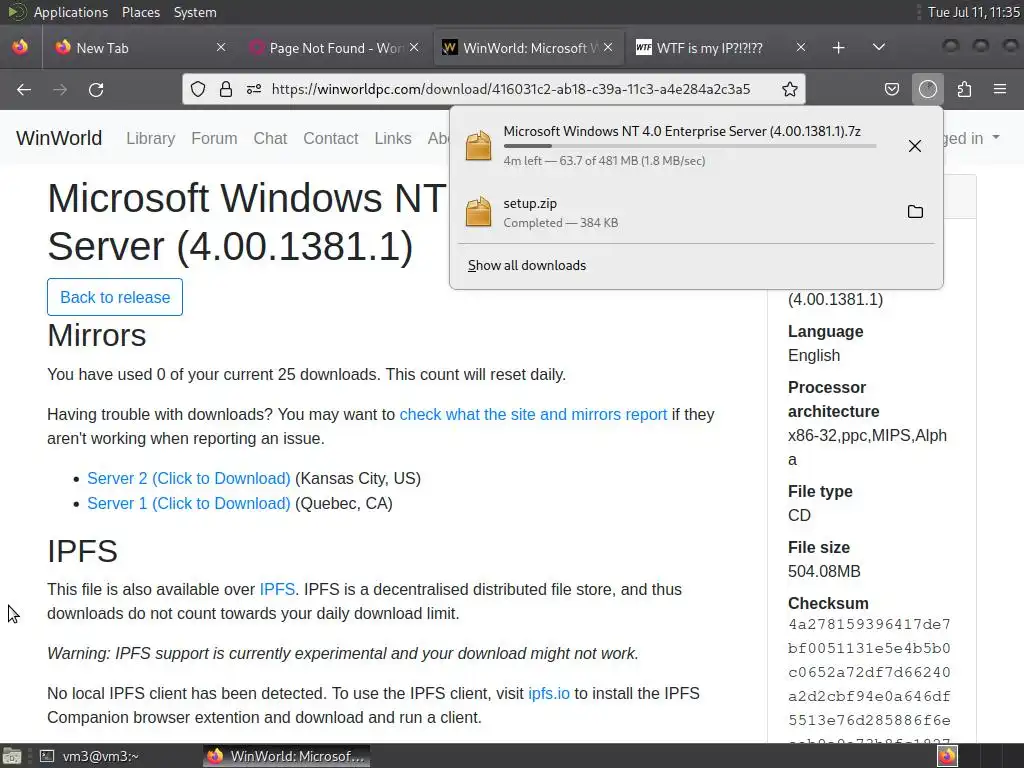Download from Server 2 Kansas City mirror

[189, 479]
